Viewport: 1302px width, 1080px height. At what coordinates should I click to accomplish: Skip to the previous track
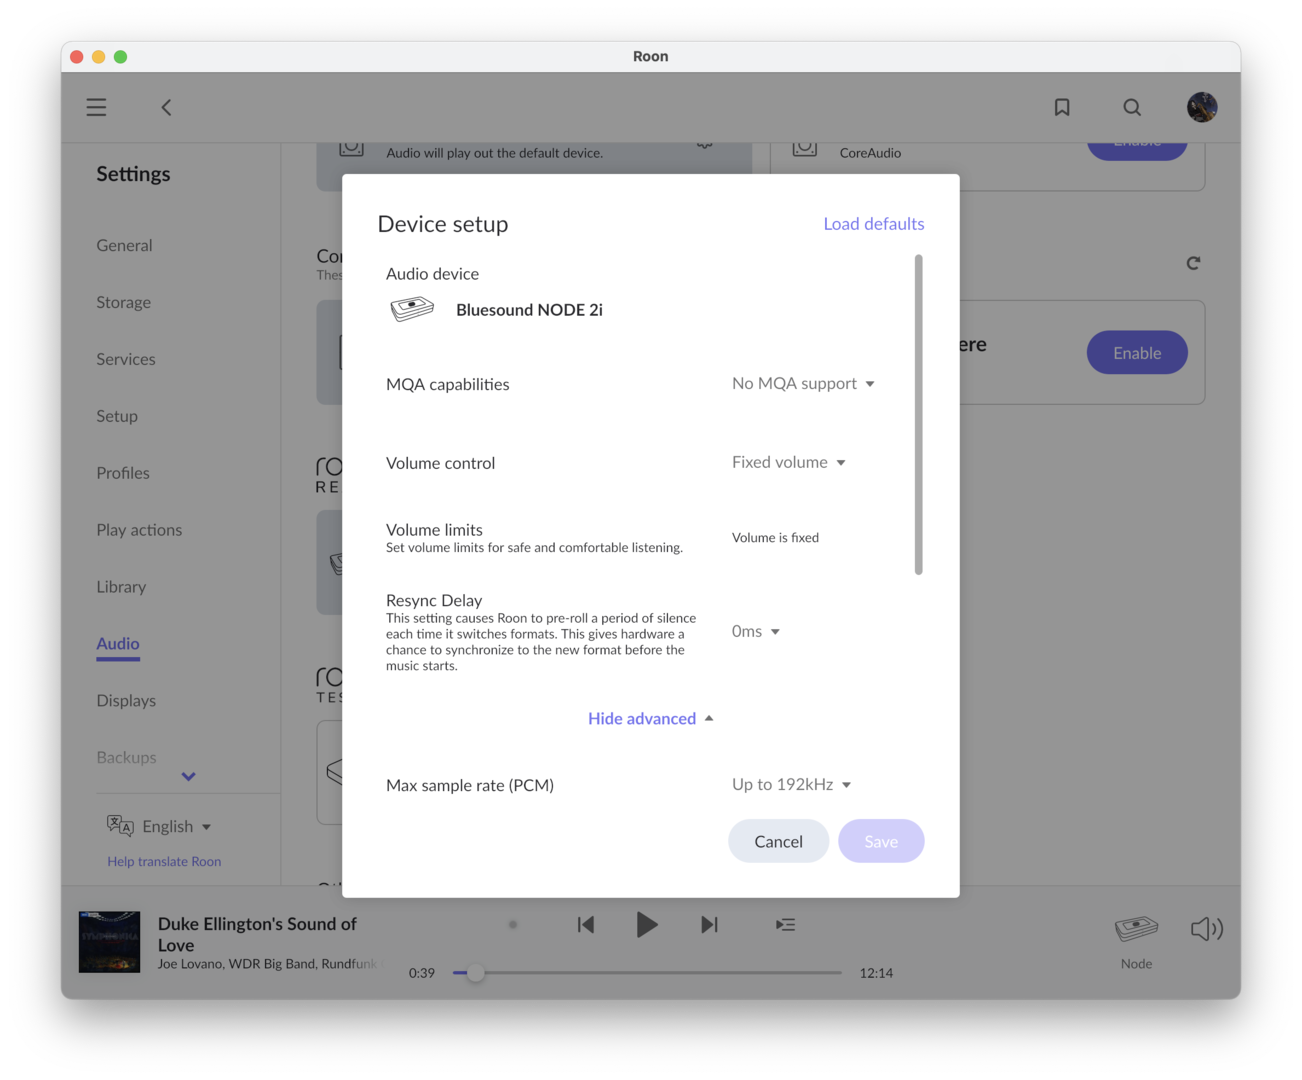click(x=586, y=925)
